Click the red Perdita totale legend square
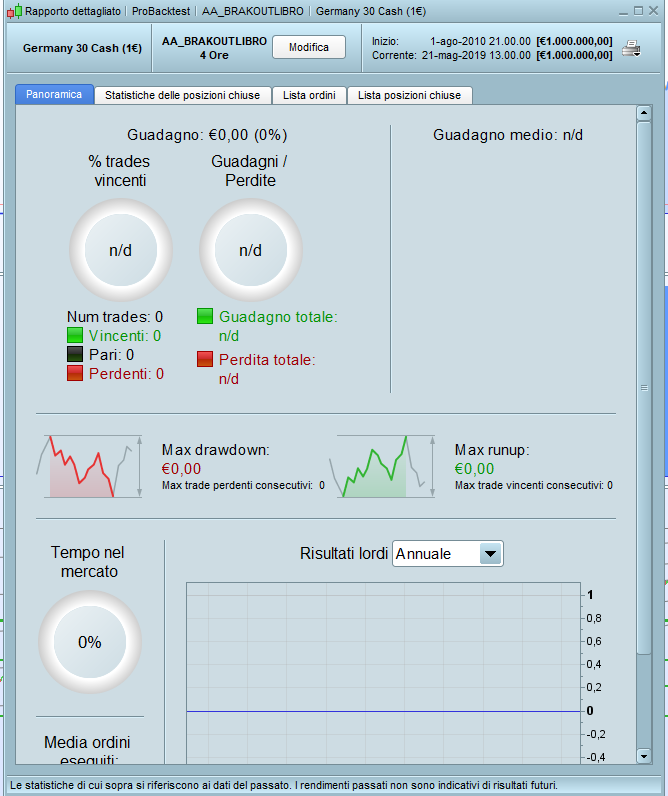This screenshot has width=668, height=796. (205, 359)
